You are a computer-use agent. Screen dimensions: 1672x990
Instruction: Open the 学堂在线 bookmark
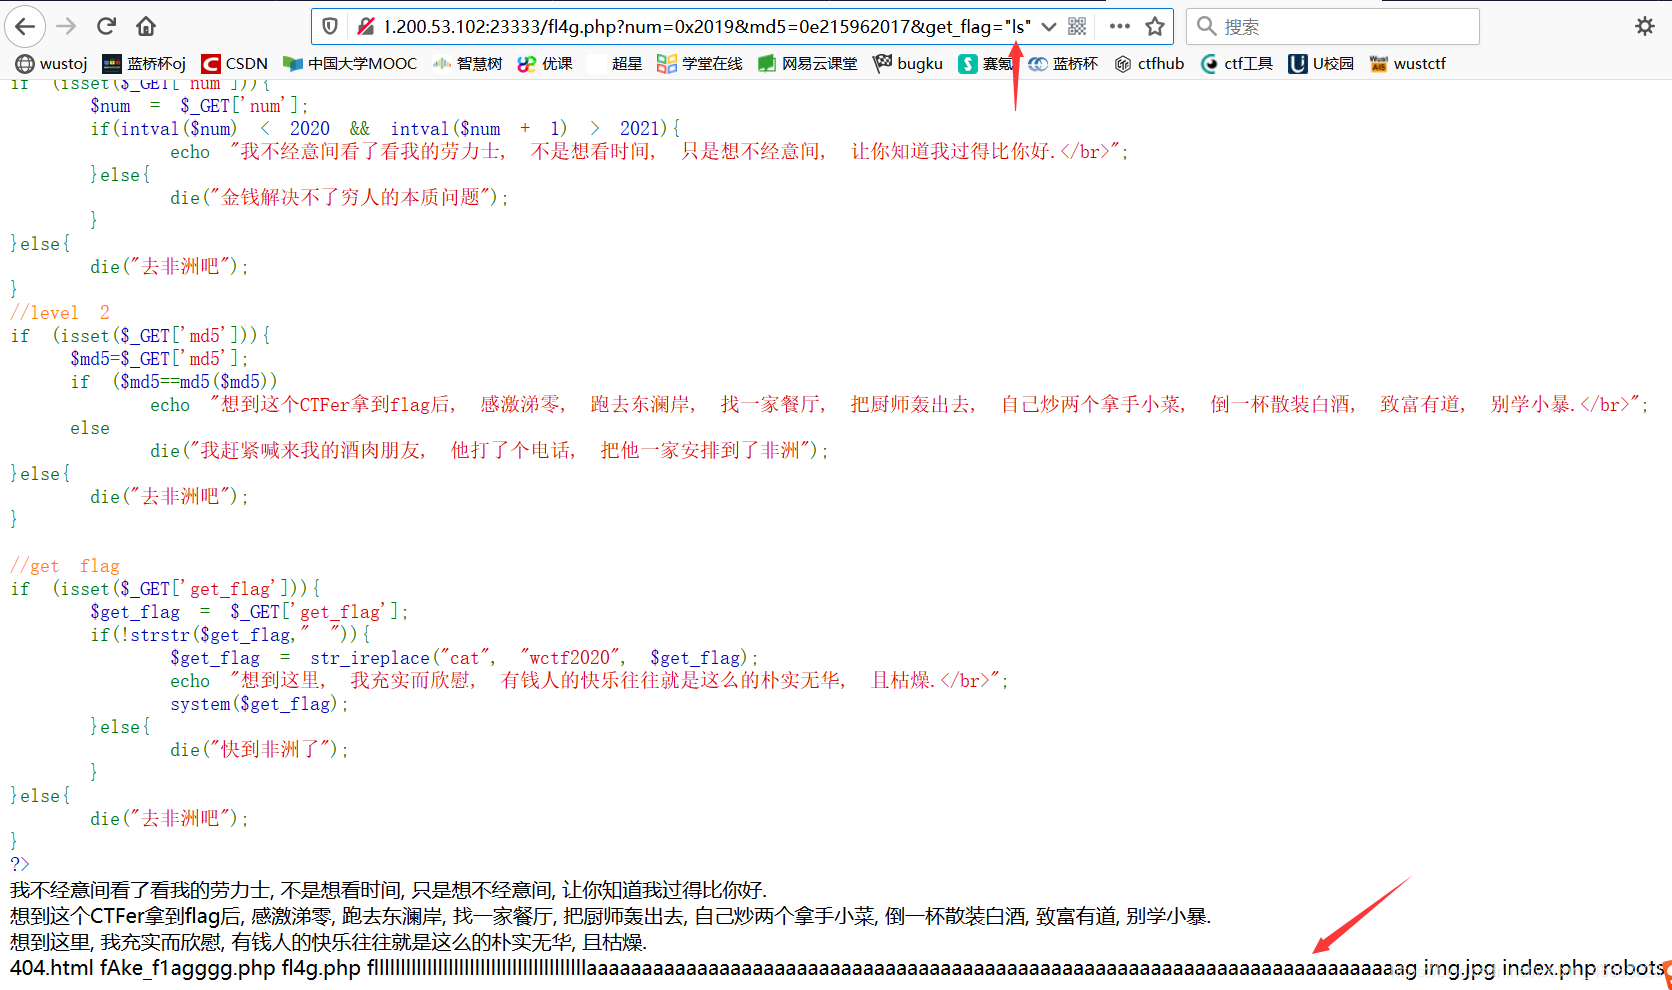[700, 63]
